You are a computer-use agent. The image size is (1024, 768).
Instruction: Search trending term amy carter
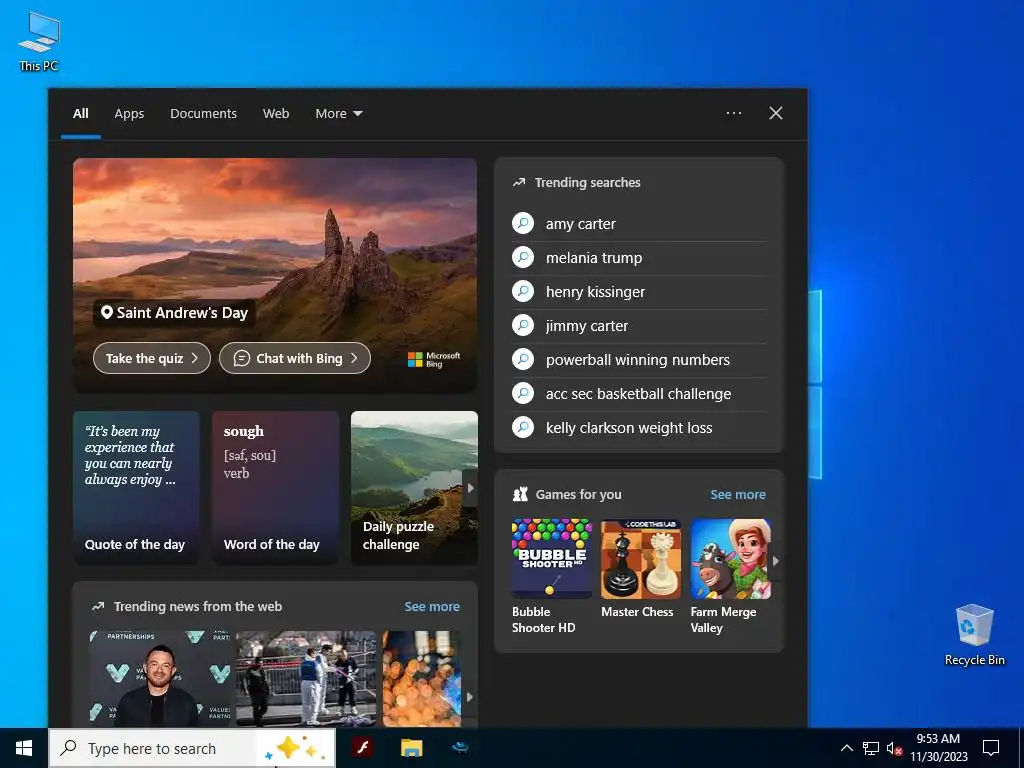click(x=639, y=224)
